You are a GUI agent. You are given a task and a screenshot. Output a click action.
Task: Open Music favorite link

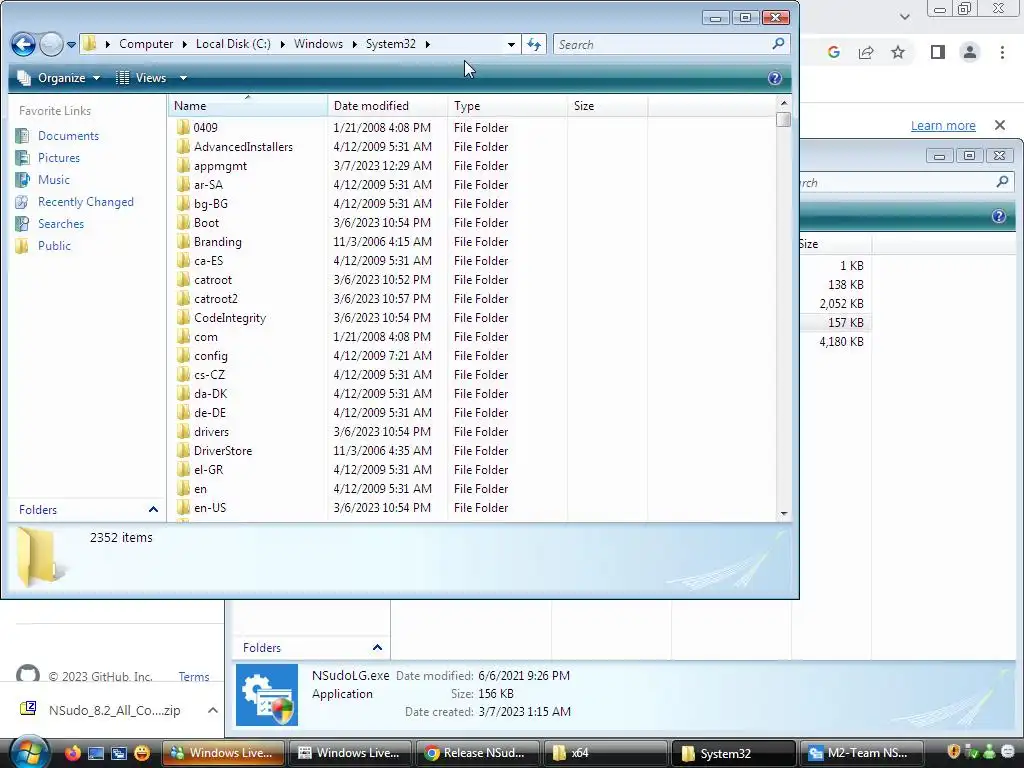tap(54, 180)
